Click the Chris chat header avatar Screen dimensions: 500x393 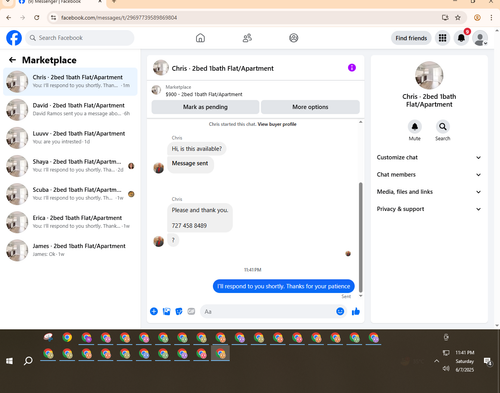[x=161, y=68]
